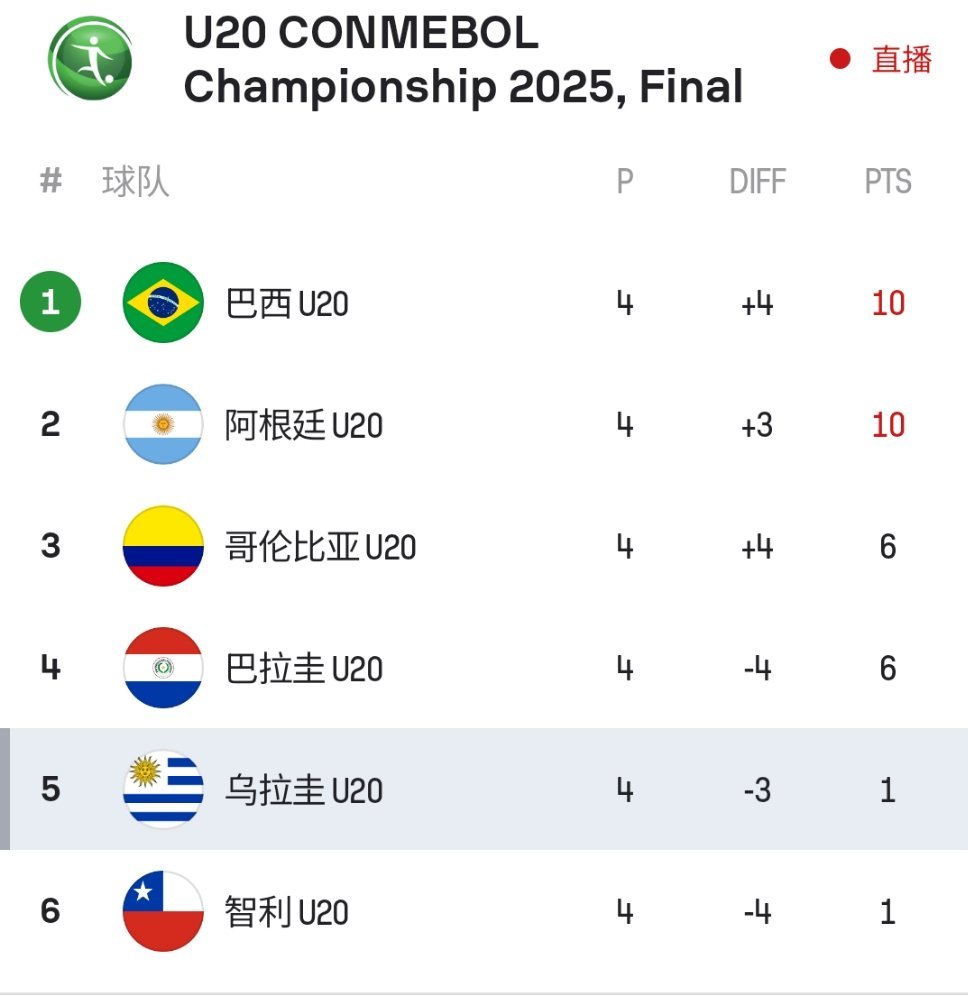Open the 阿根廷 U20 team name

(304, 425)
